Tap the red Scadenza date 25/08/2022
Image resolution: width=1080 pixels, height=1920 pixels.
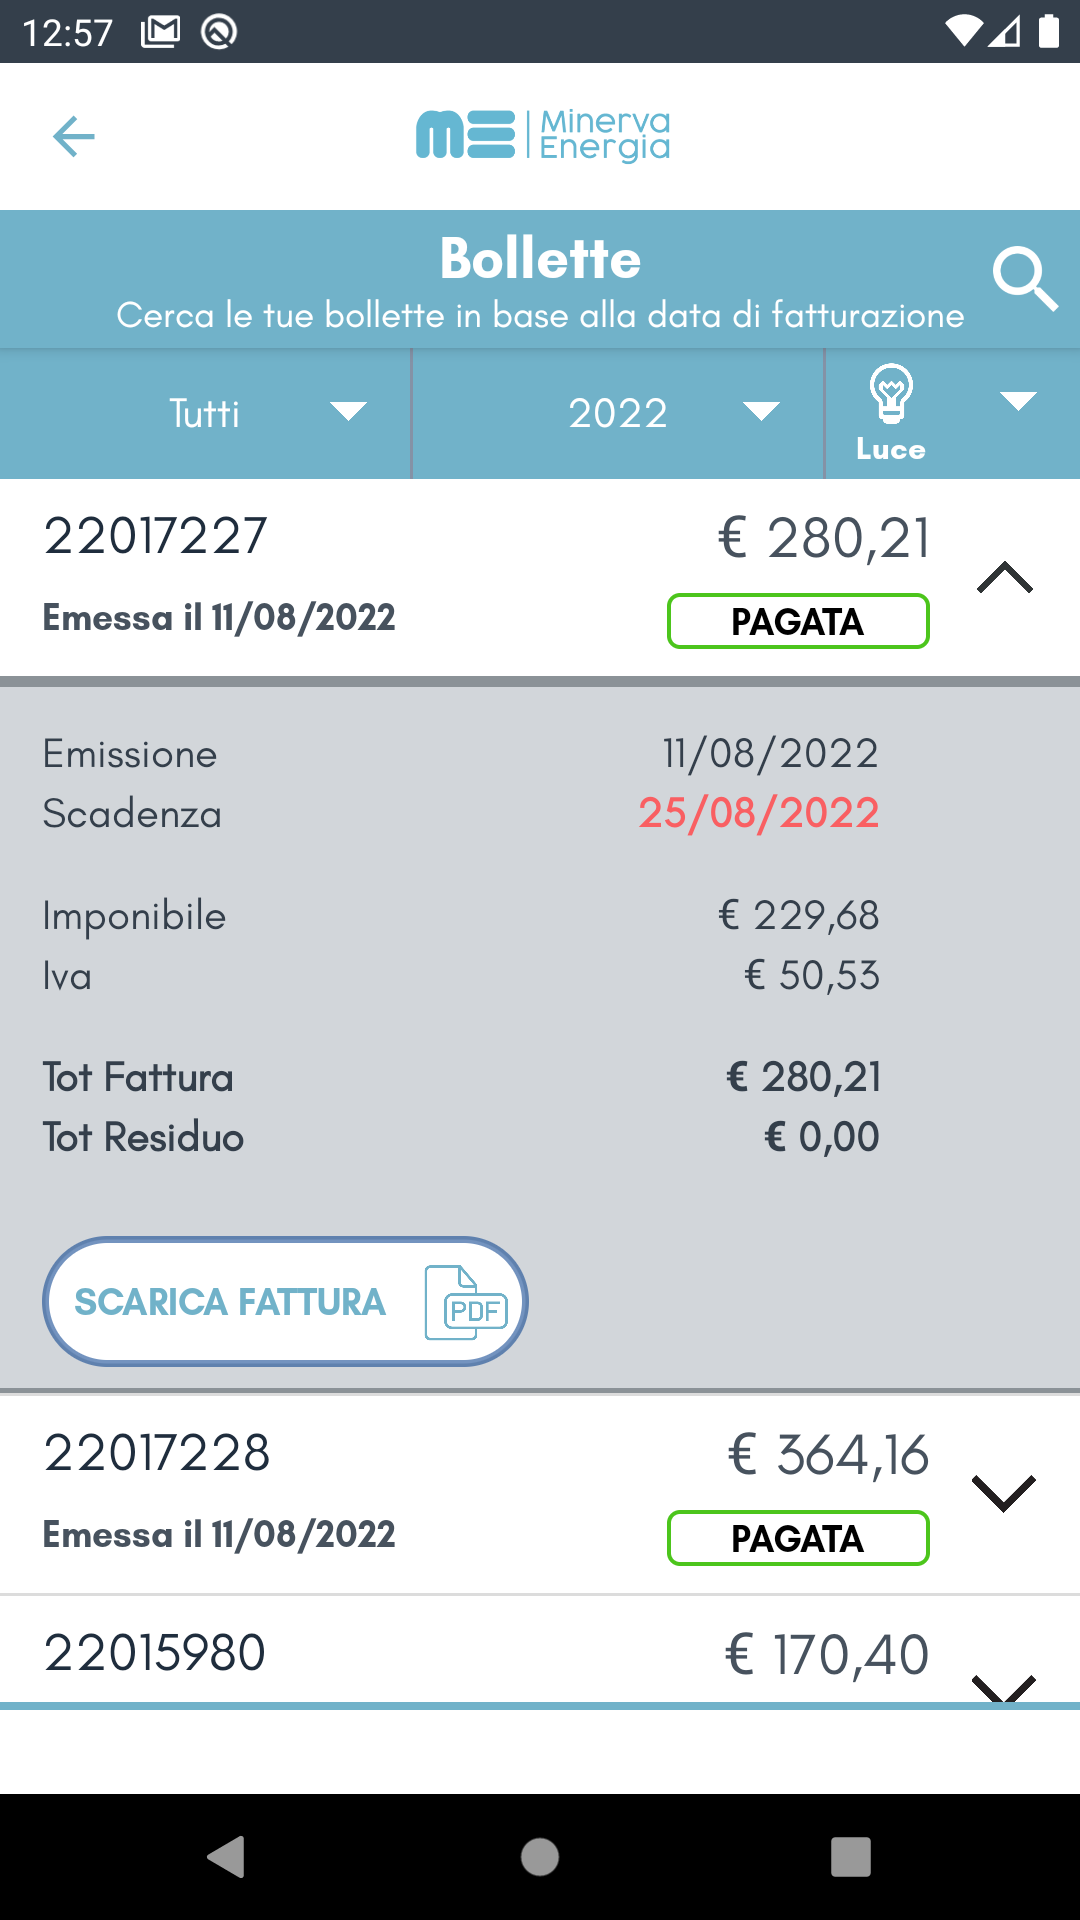759,813
